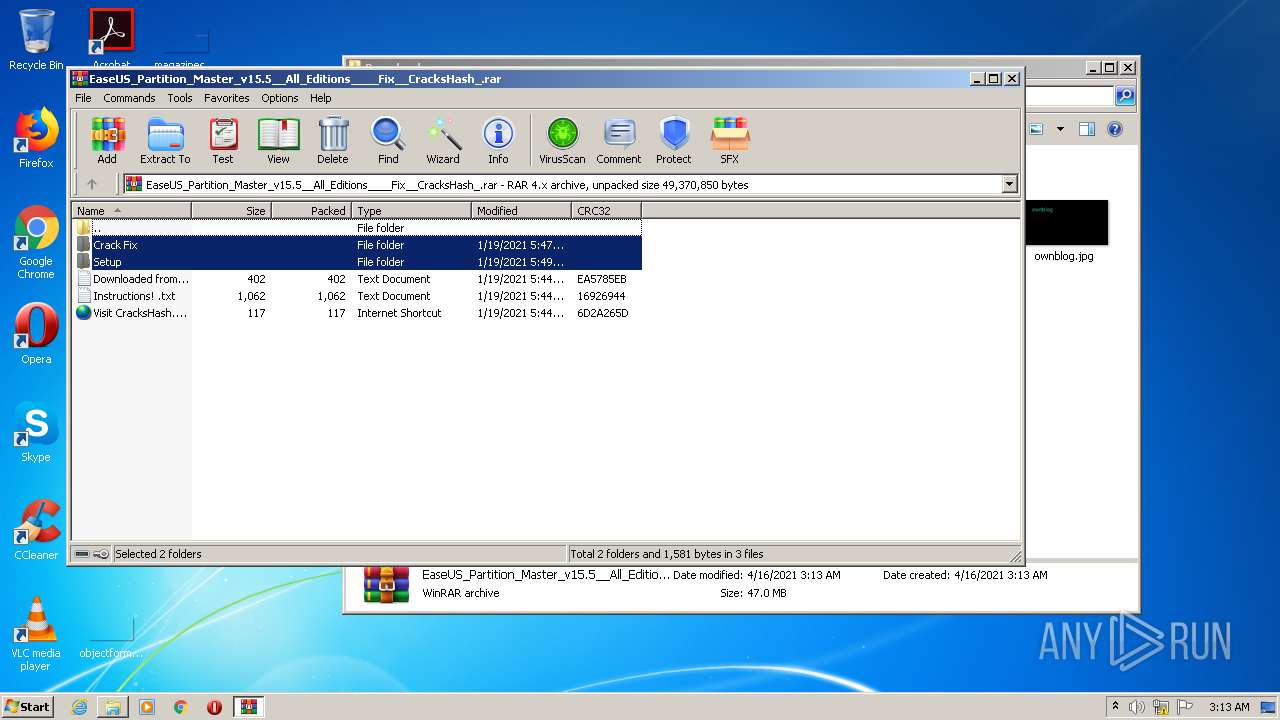Click the volume icon in system tray
Image resolution: width=1280 pixels, height=720 pixels.
pyautogui.click(x=1136, y=707)
